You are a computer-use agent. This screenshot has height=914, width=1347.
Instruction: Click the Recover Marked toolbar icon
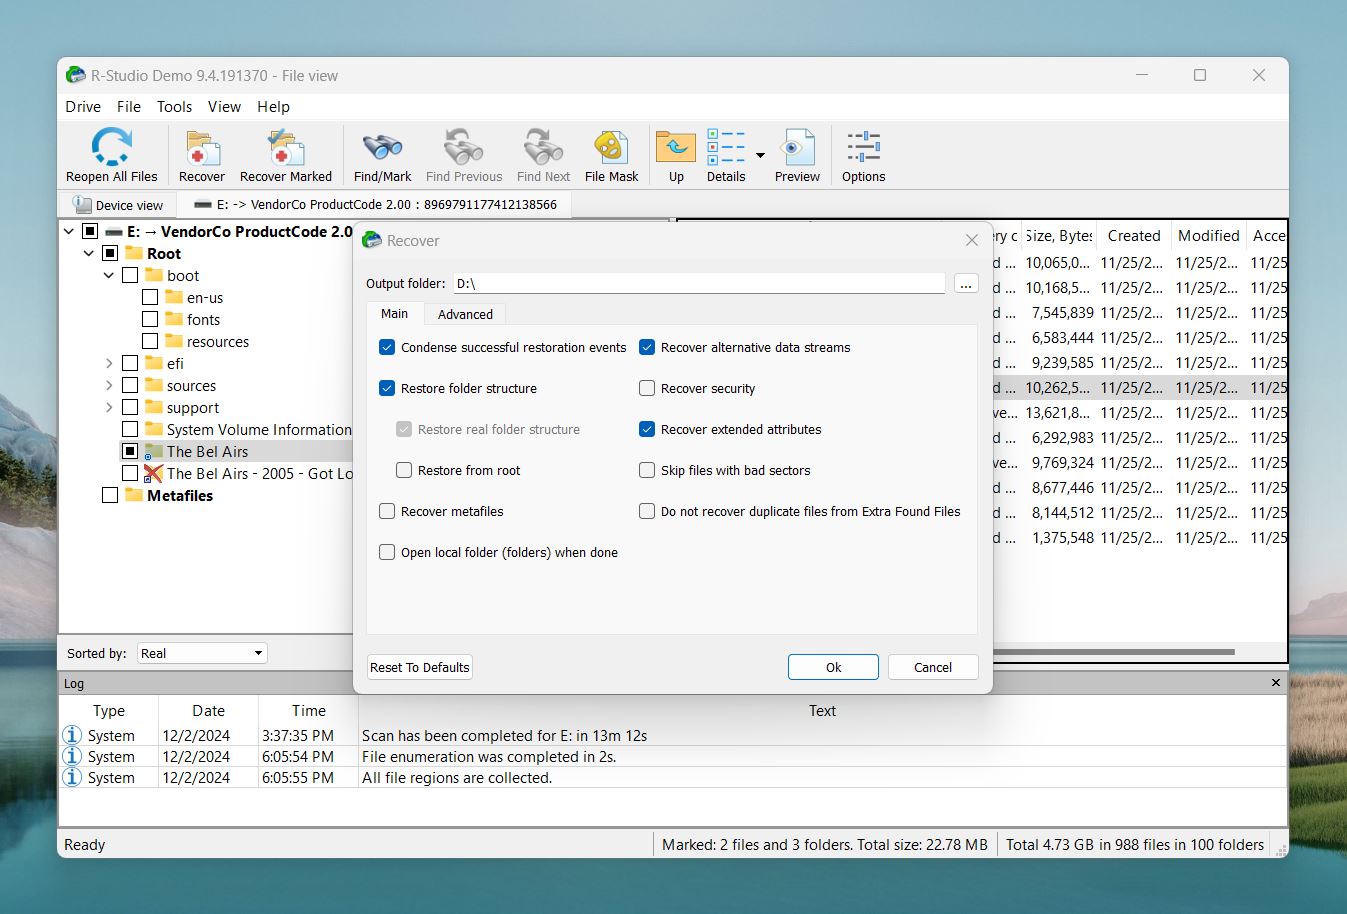click(285, 155)
